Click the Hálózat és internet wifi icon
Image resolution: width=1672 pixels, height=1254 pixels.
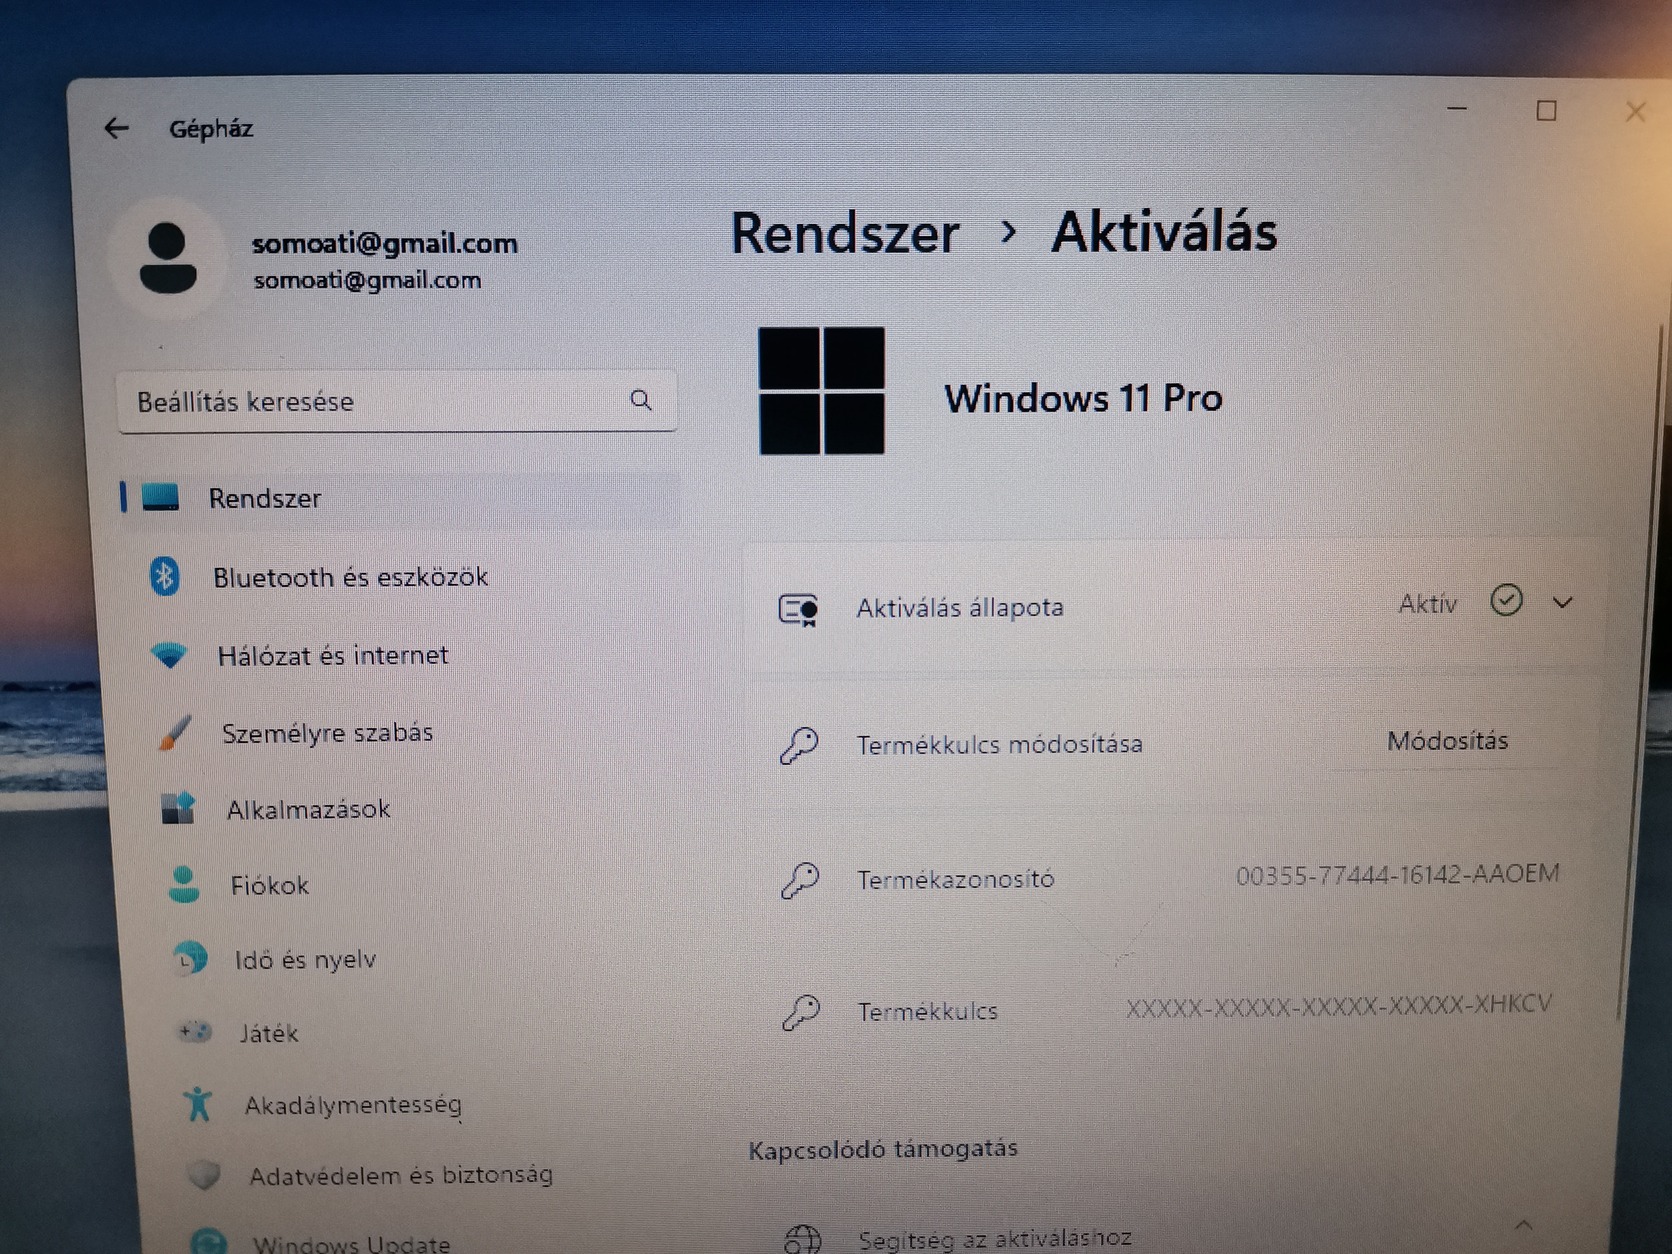point(169,655)
